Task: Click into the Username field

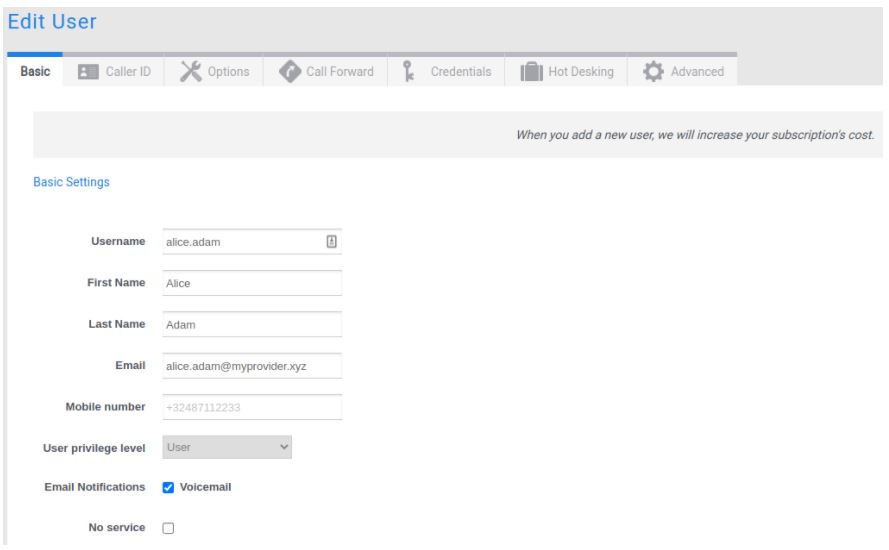Action: (240, 242)
